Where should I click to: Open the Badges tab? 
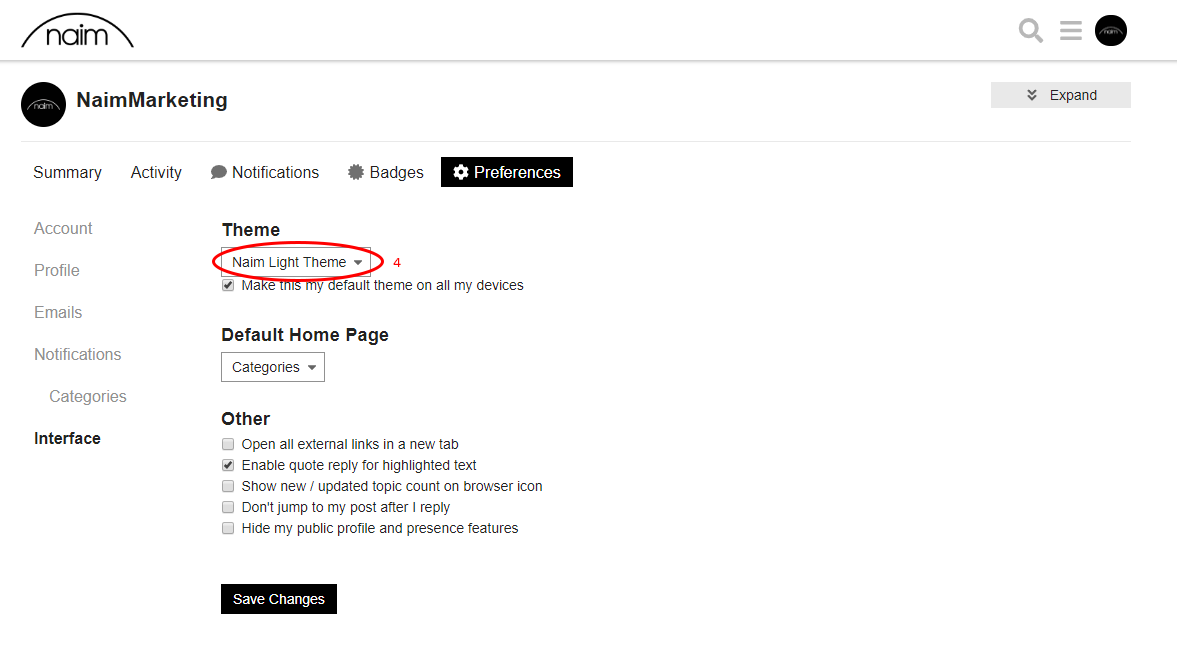tap(386, 173)
